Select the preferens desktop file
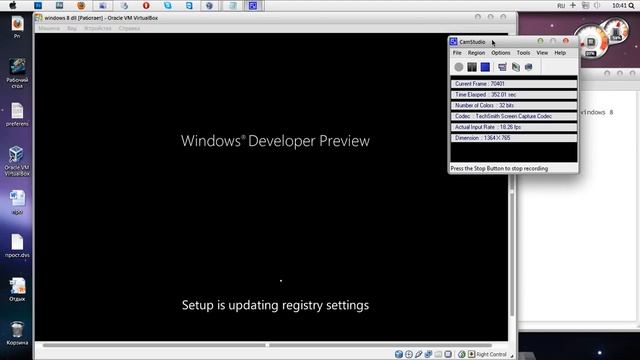 [x=17, y=114]
